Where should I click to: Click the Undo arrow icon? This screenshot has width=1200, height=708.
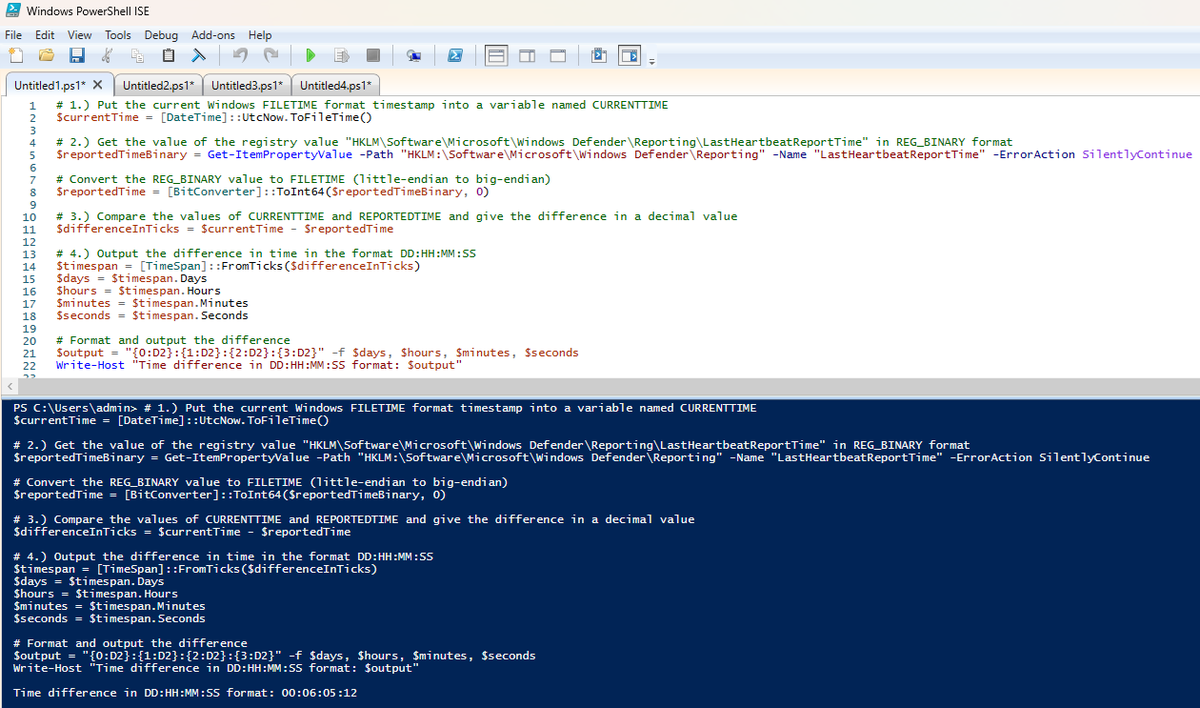(x=242, y=55)
